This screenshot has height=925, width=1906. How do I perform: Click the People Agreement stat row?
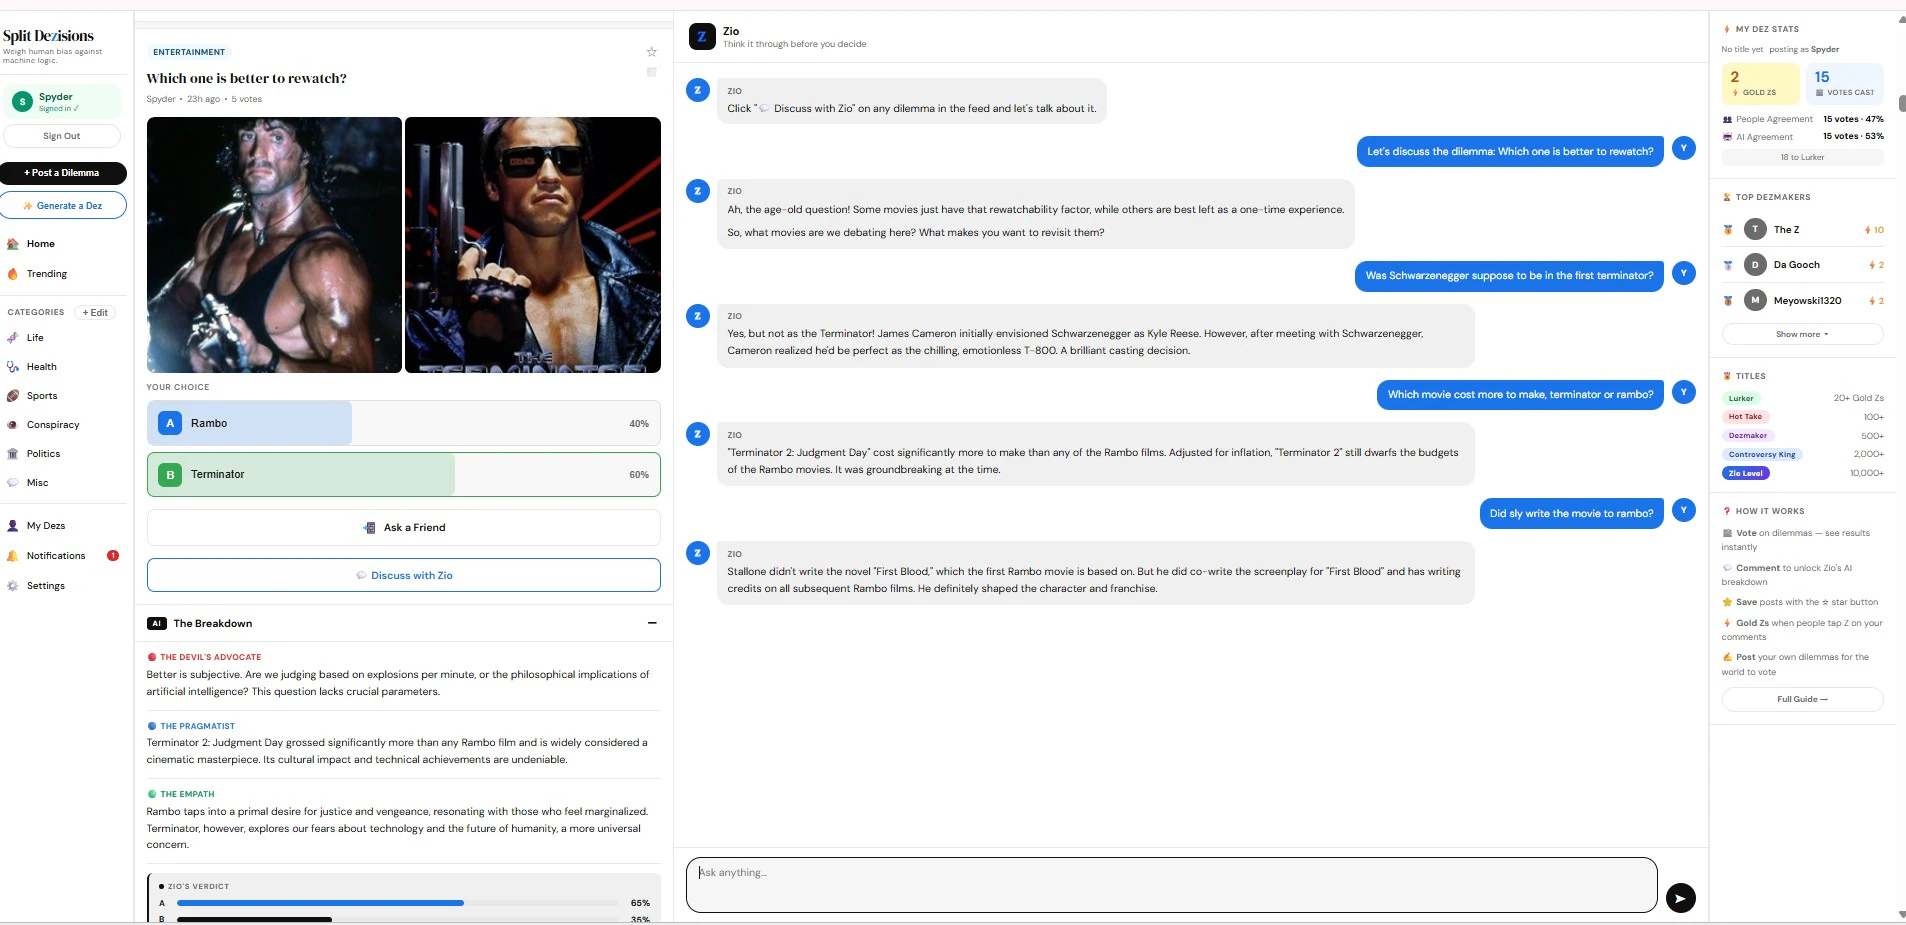tap(1802, 119)
